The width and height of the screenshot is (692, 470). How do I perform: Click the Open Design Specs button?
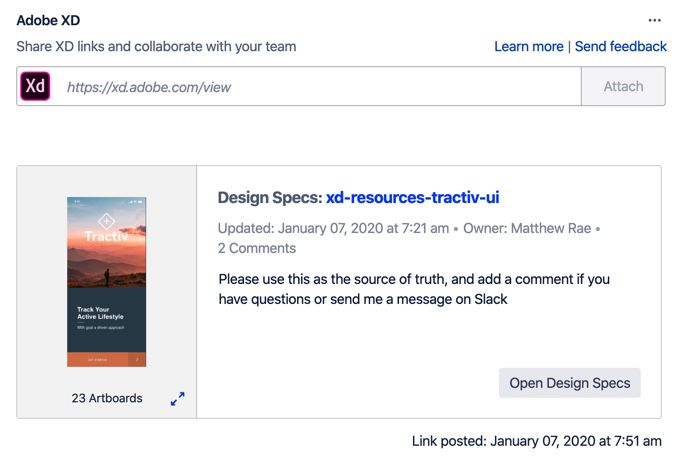(x=570, y=383)
